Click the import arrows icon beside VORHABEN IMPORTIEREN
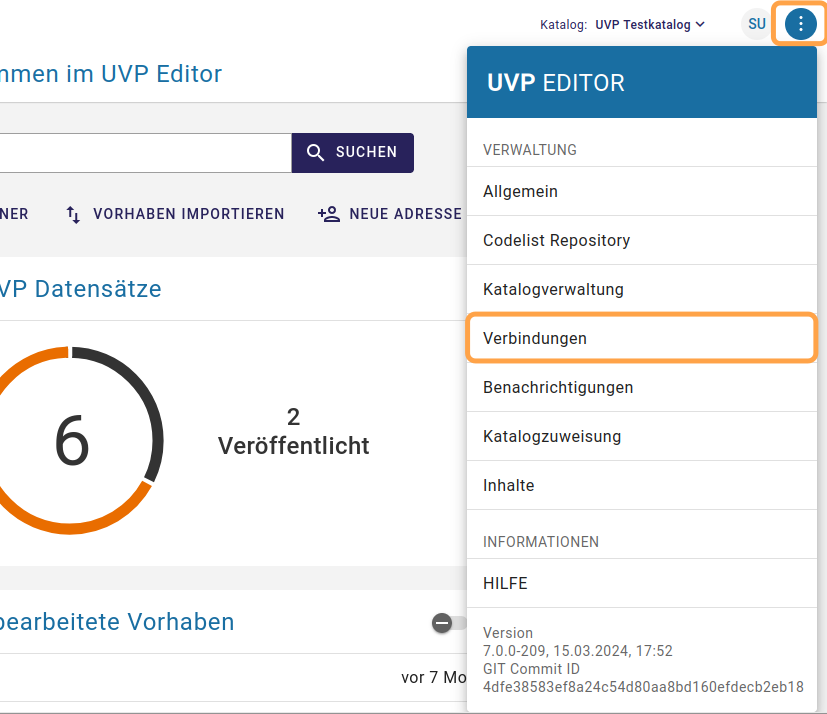This screenshot has width=827, height=714. (x=71, y=214)
